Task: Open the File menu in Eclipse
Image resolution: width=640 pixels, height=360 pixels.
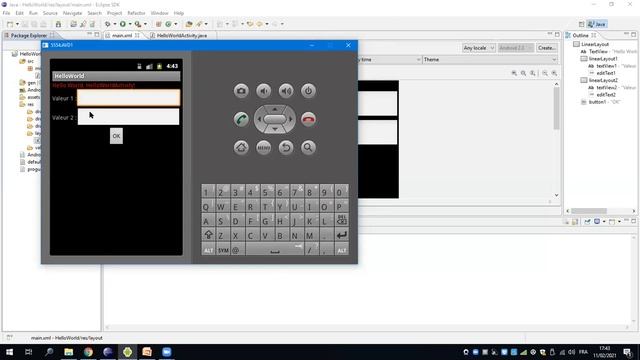Action: (7, 13)
